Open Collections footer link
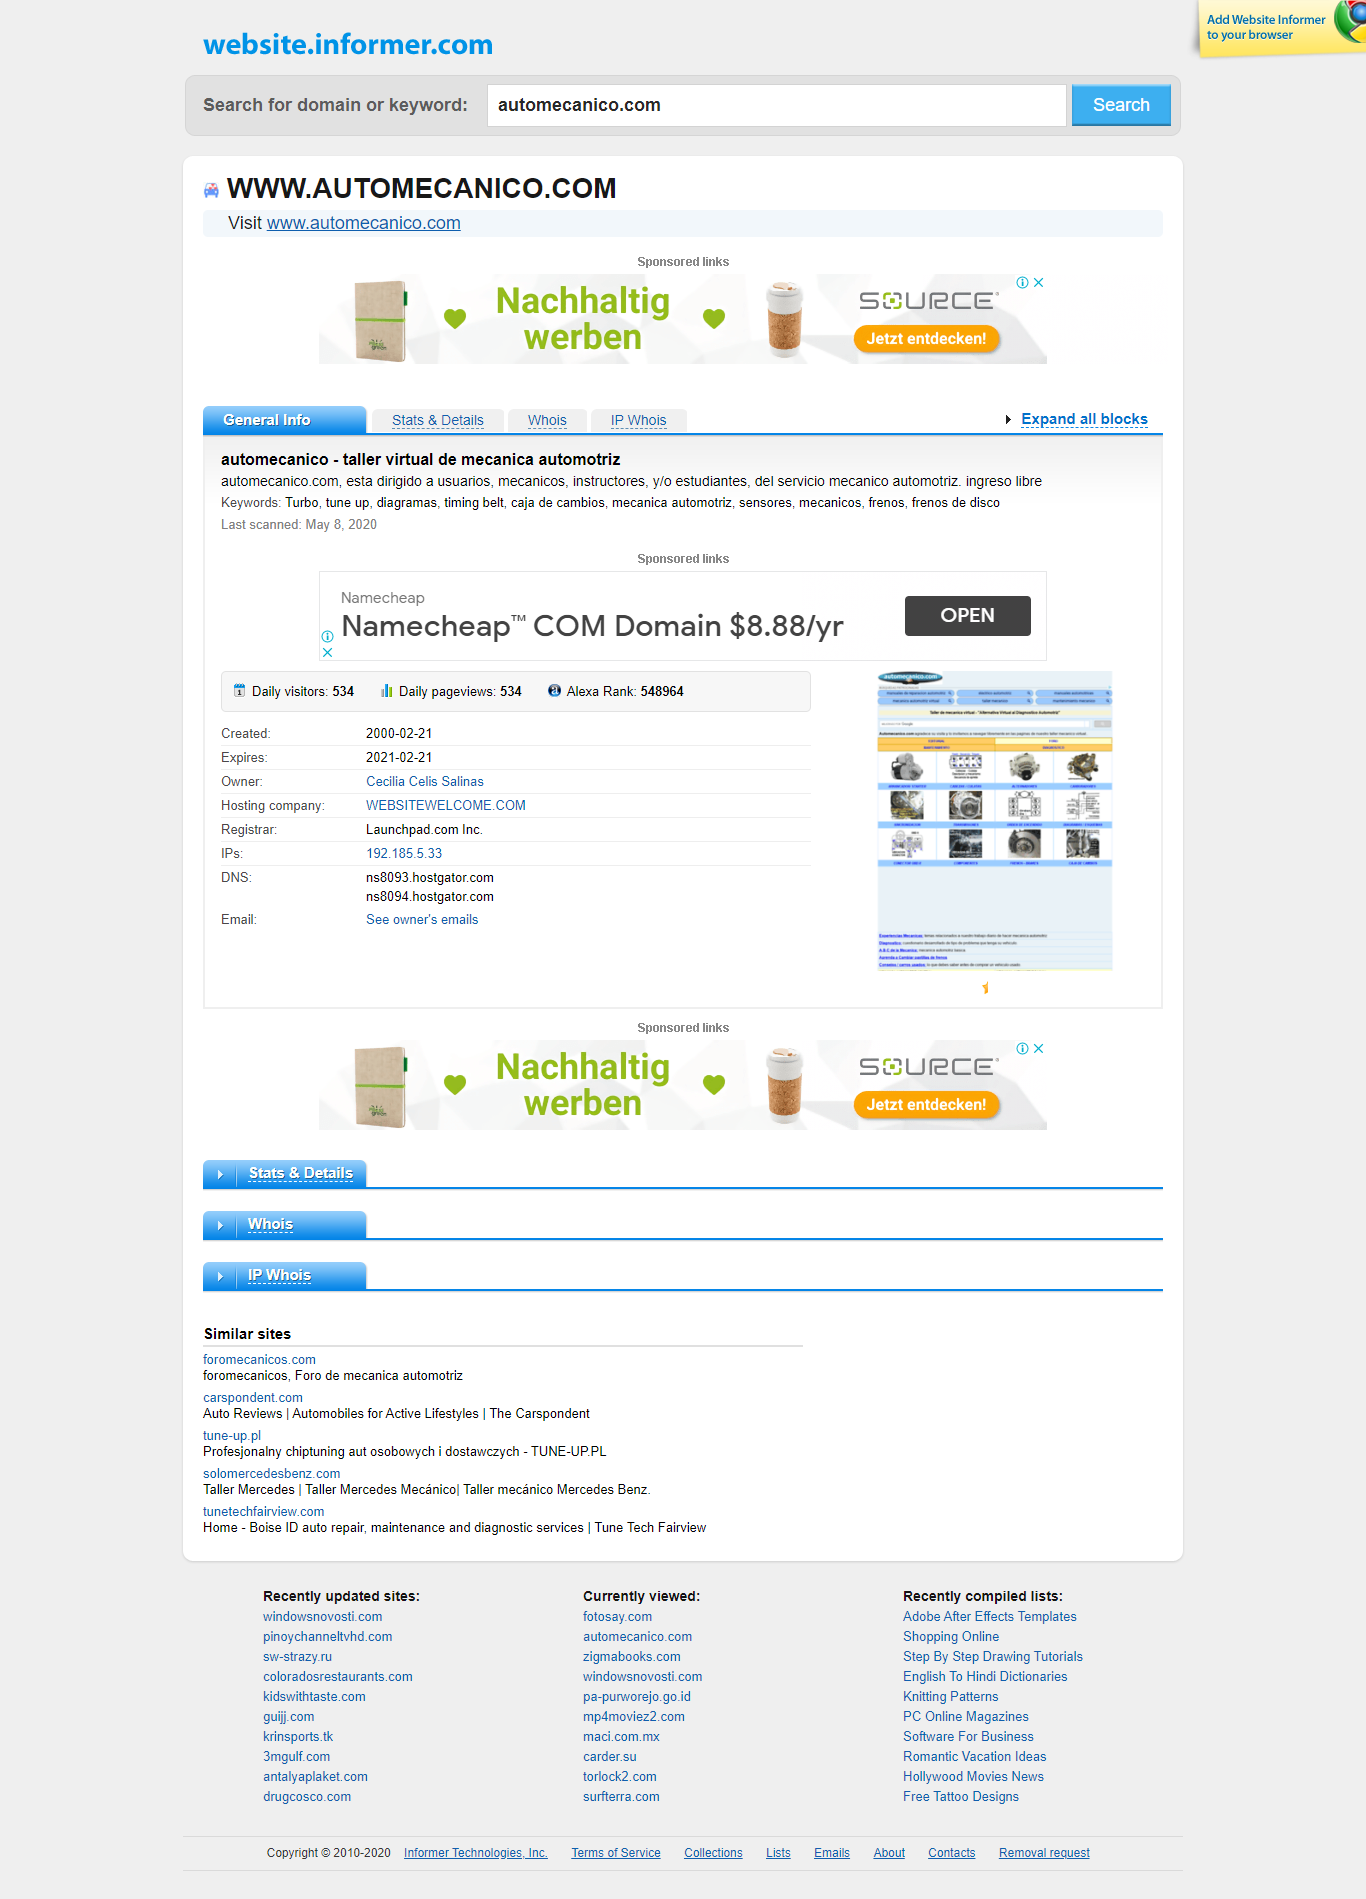The height and width of the screenshot is (1899, 1366). coord(713,1853)
